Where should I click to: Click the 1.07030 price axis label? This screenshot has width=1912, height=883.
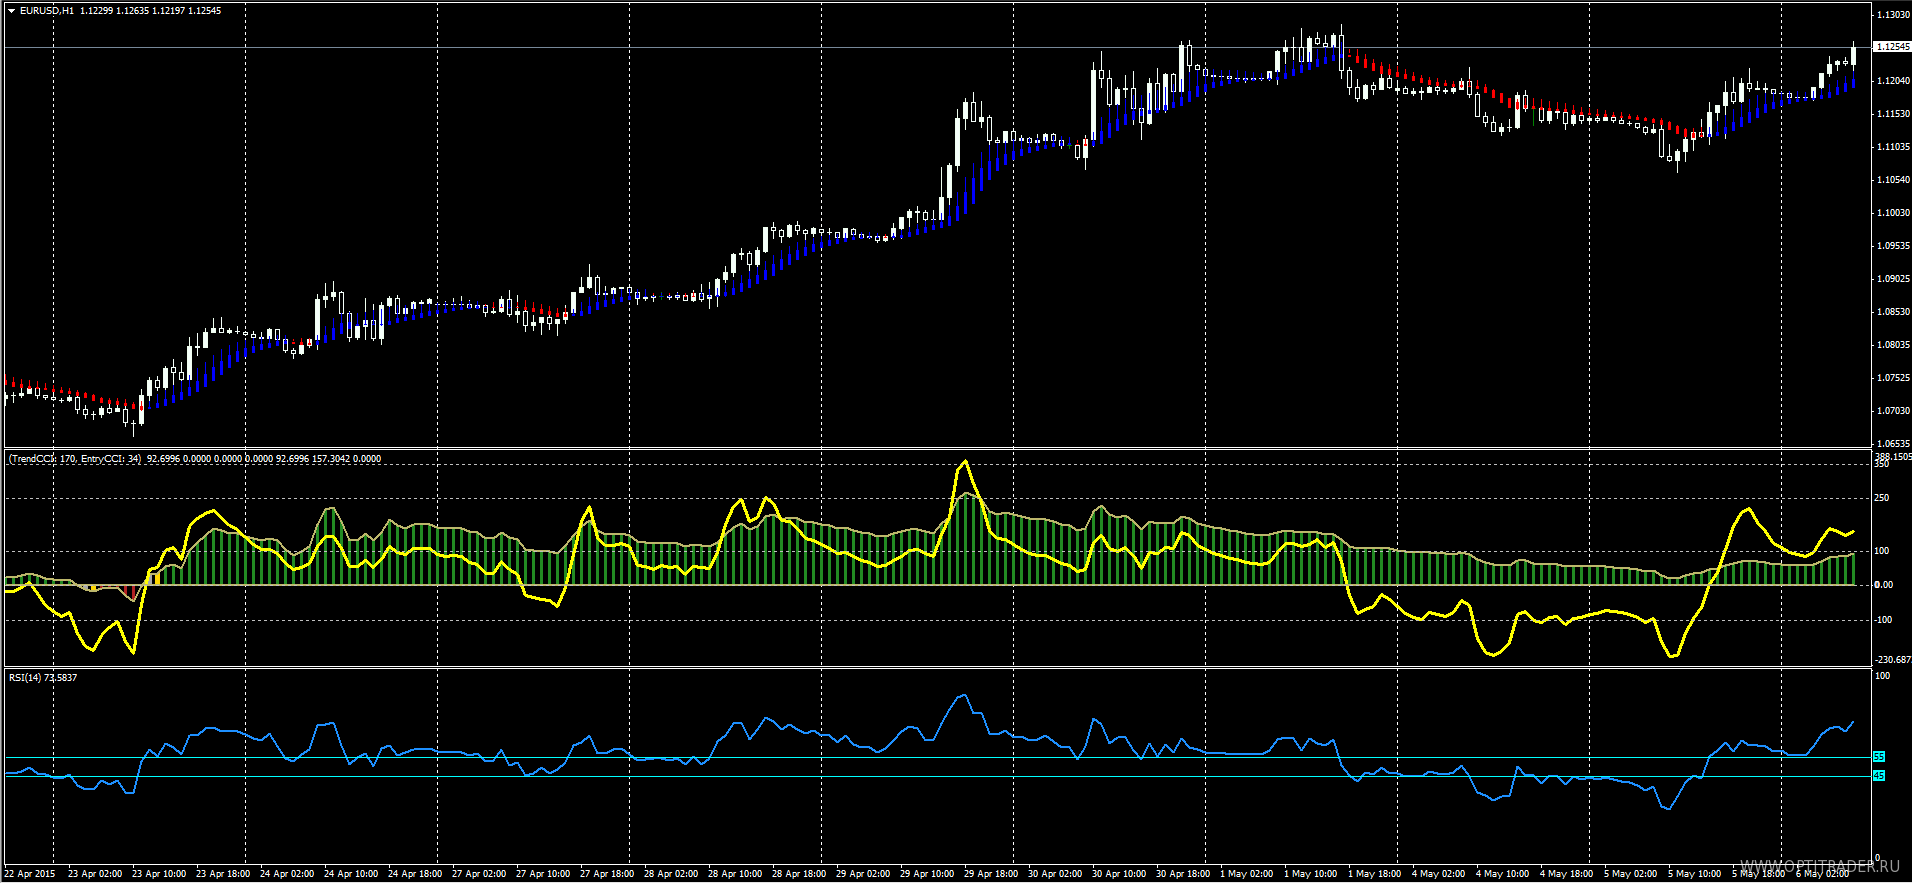pyautogui.click(x=1894, y=411)
